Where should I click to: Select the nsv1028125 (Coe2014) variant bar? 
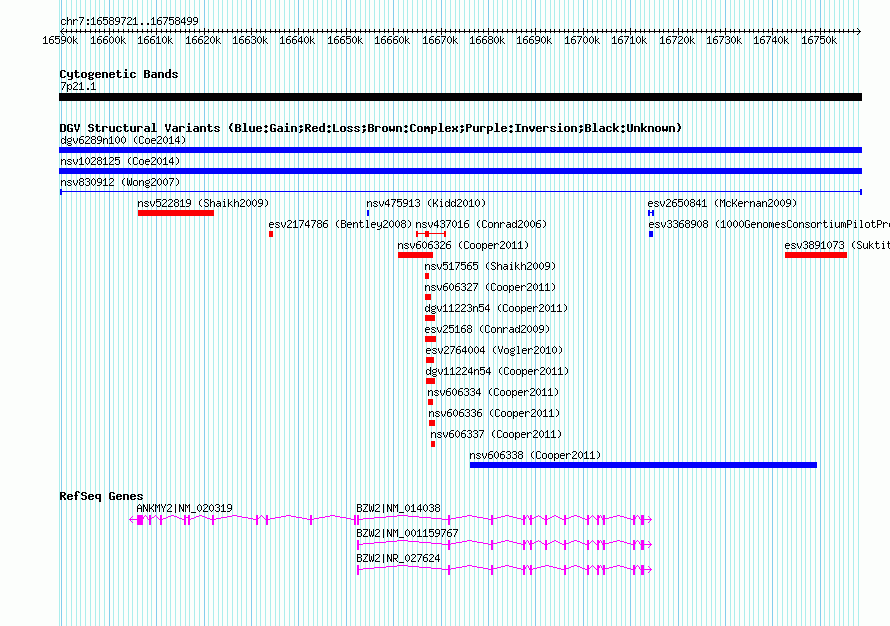point(460,171)
